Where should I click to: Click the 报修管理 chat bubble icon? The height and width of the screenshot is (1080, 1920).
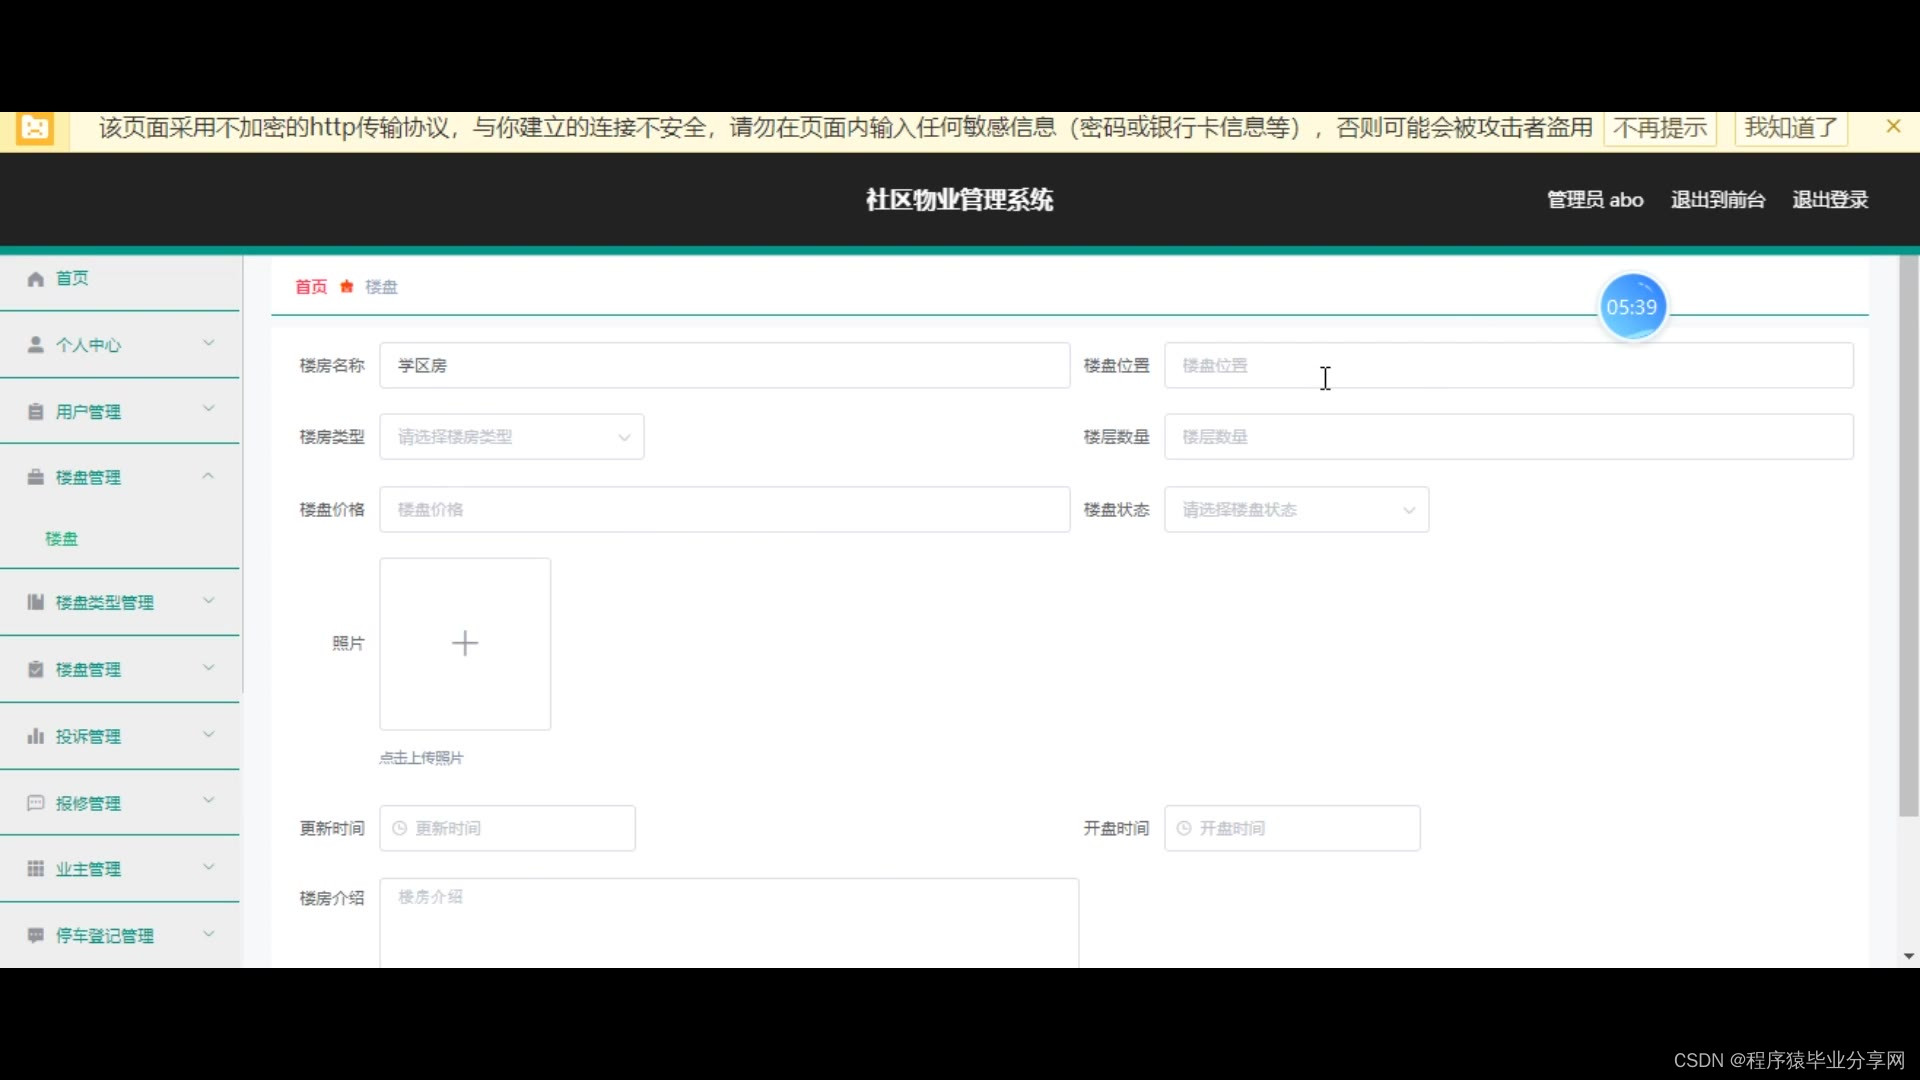36,803
